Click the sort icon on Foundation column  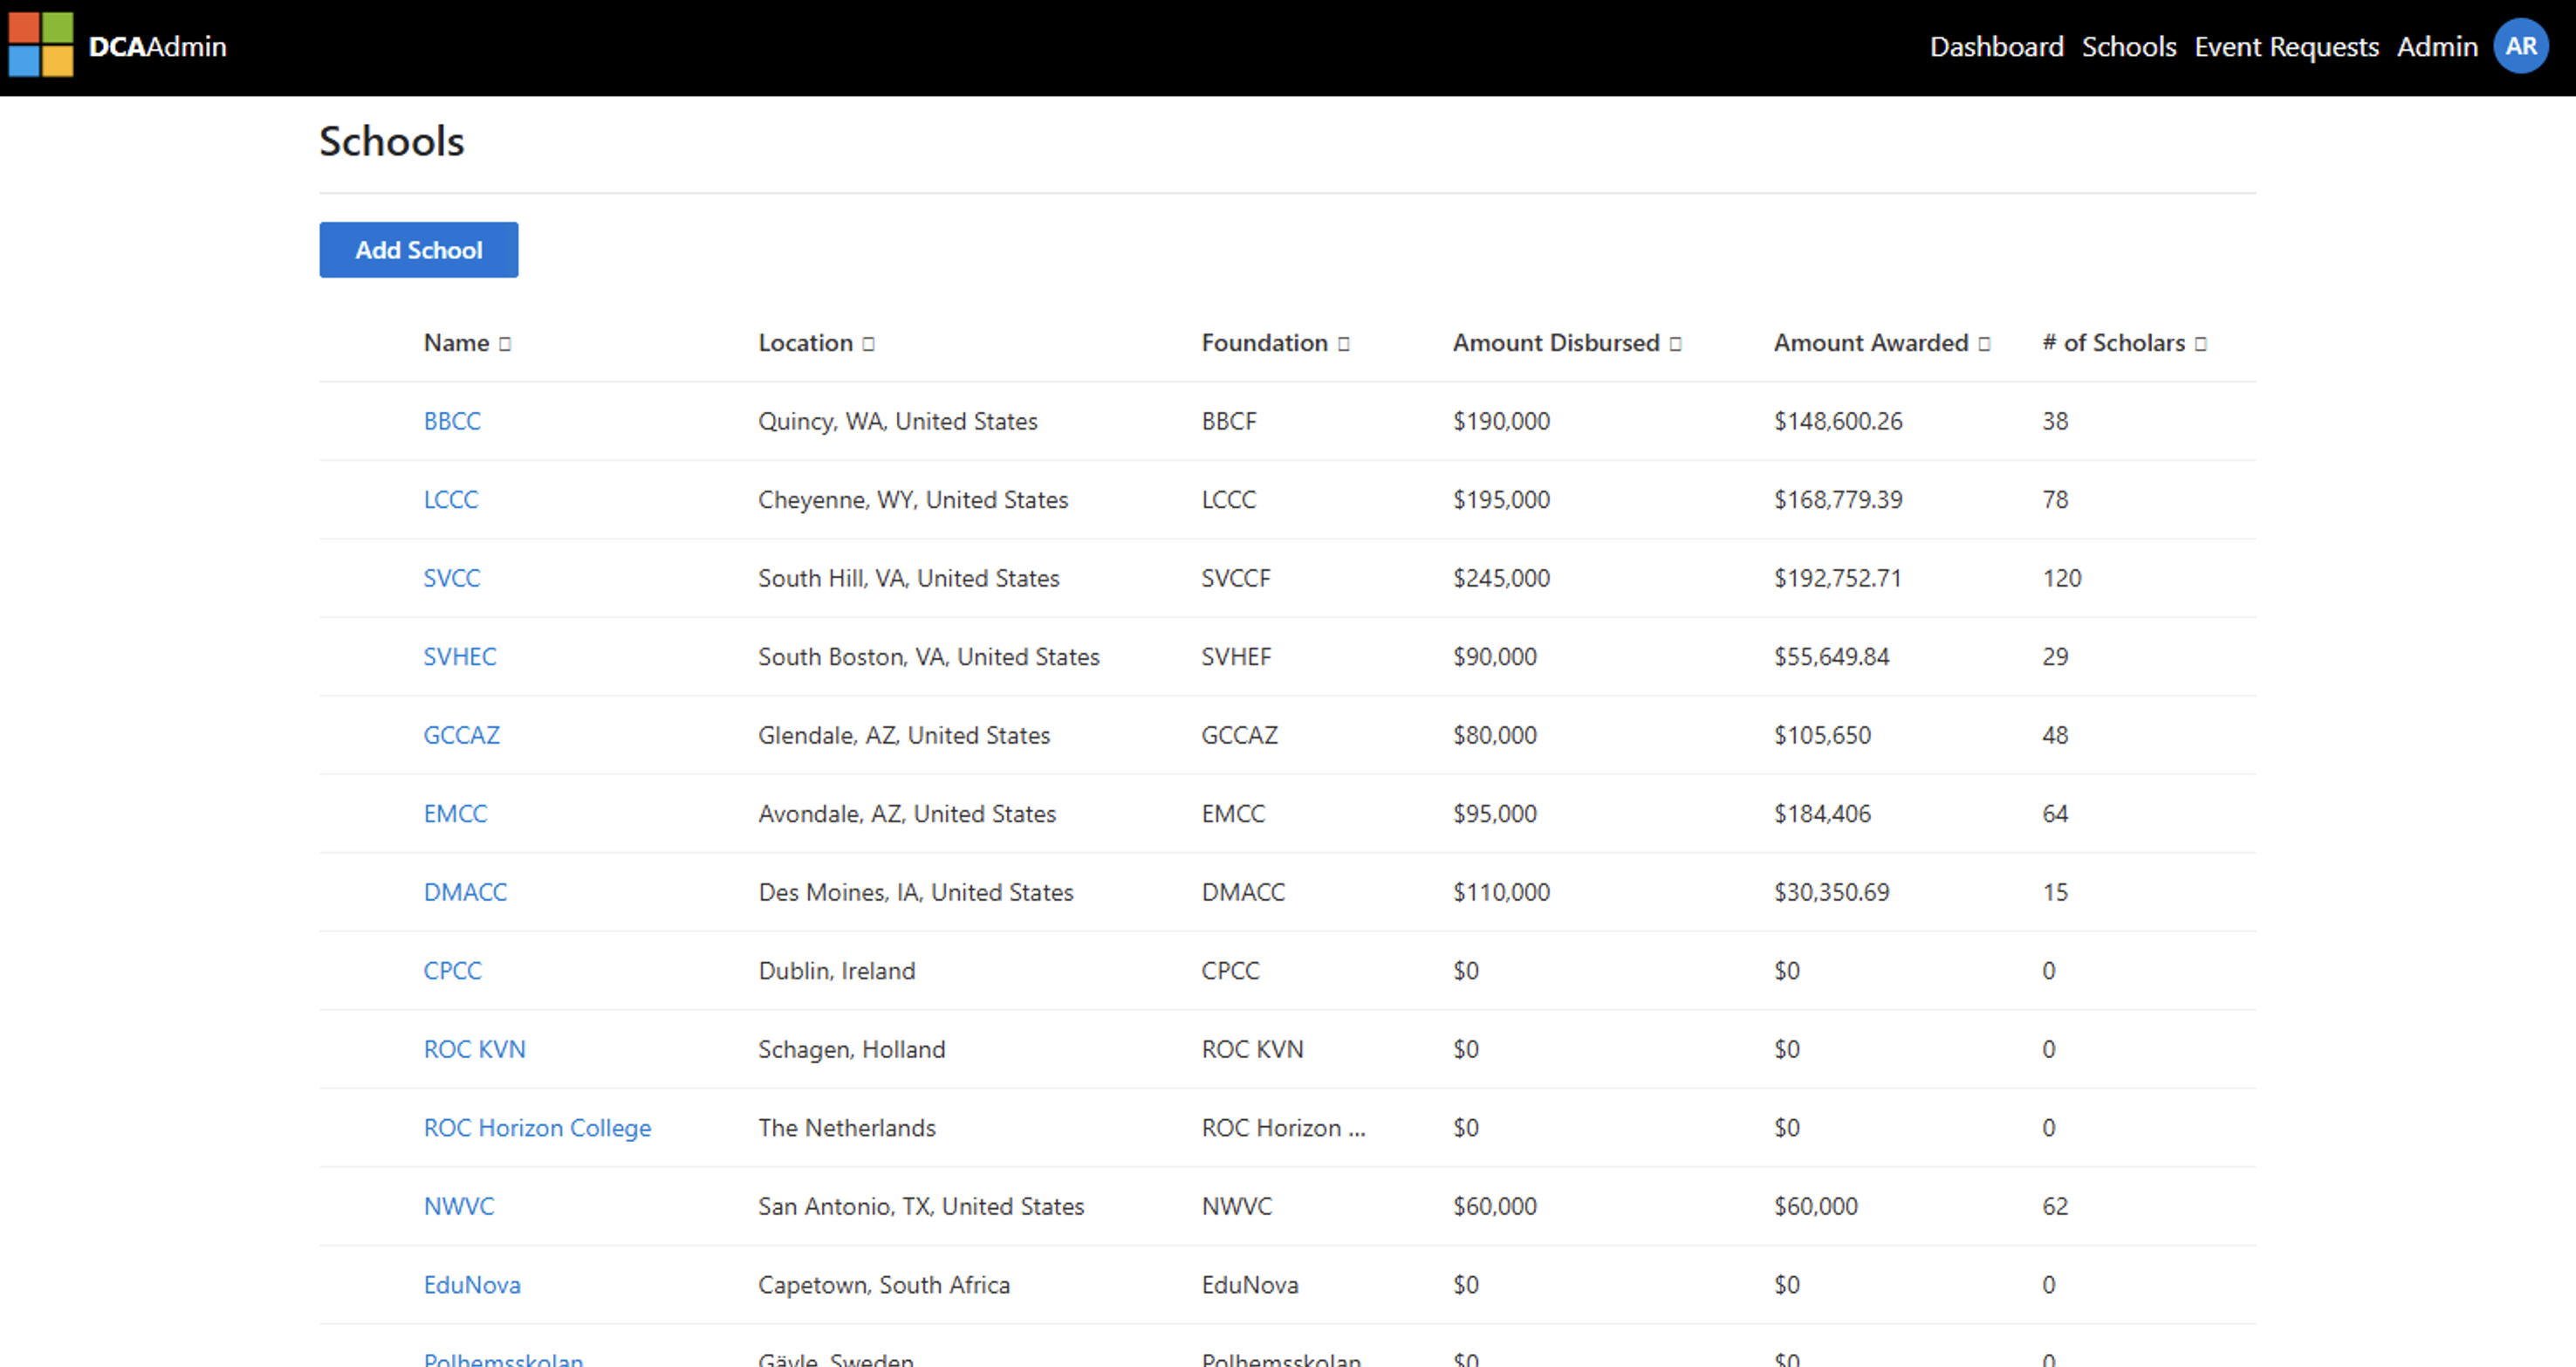[x=1344, y=343]
